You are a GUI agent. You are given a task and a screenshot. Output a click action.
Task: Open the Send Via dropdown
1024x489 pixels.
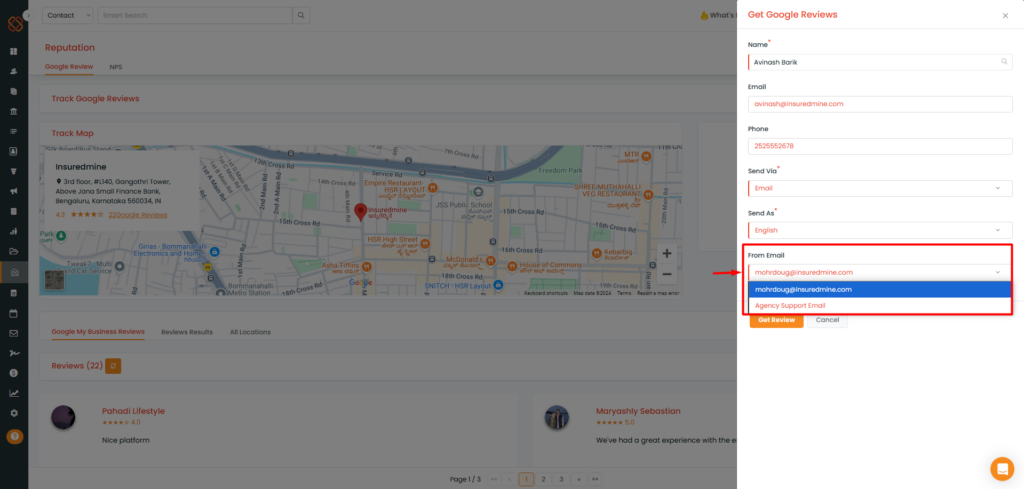click(x=880, y=188)
